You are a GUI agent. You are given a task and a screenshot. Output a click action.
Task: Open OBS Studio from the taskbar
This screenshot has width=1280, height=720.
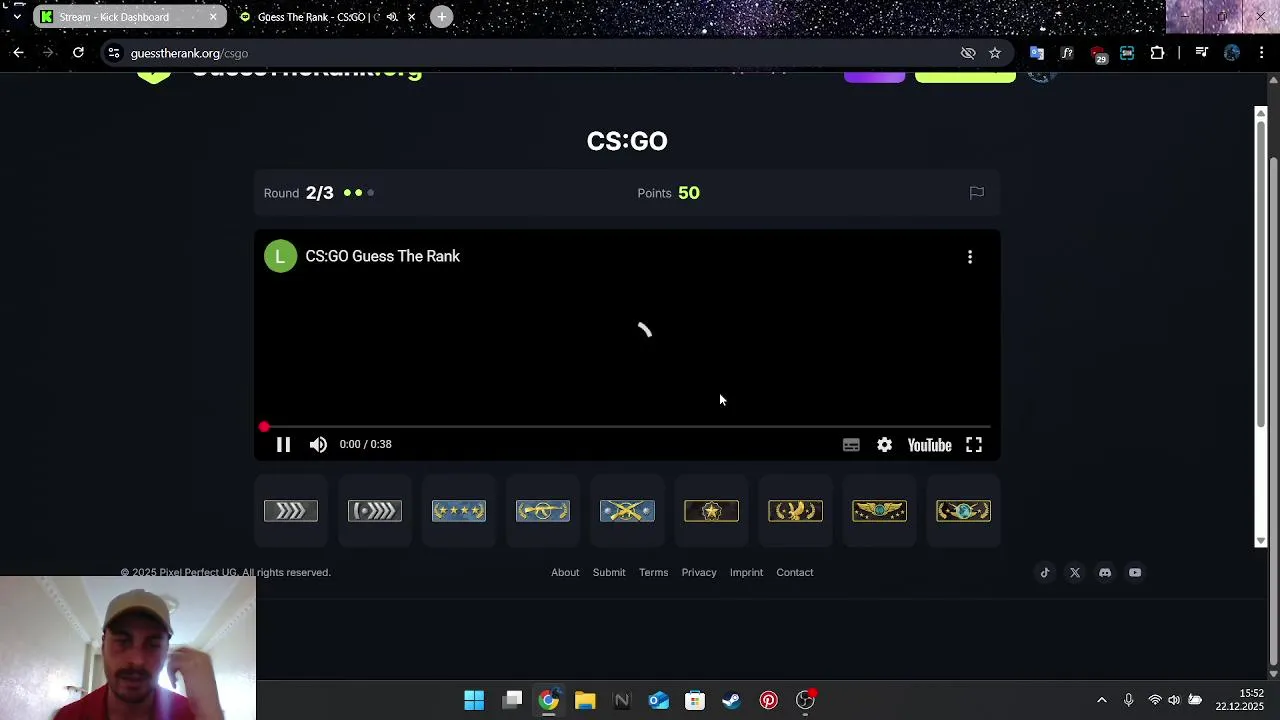(805, 700)
